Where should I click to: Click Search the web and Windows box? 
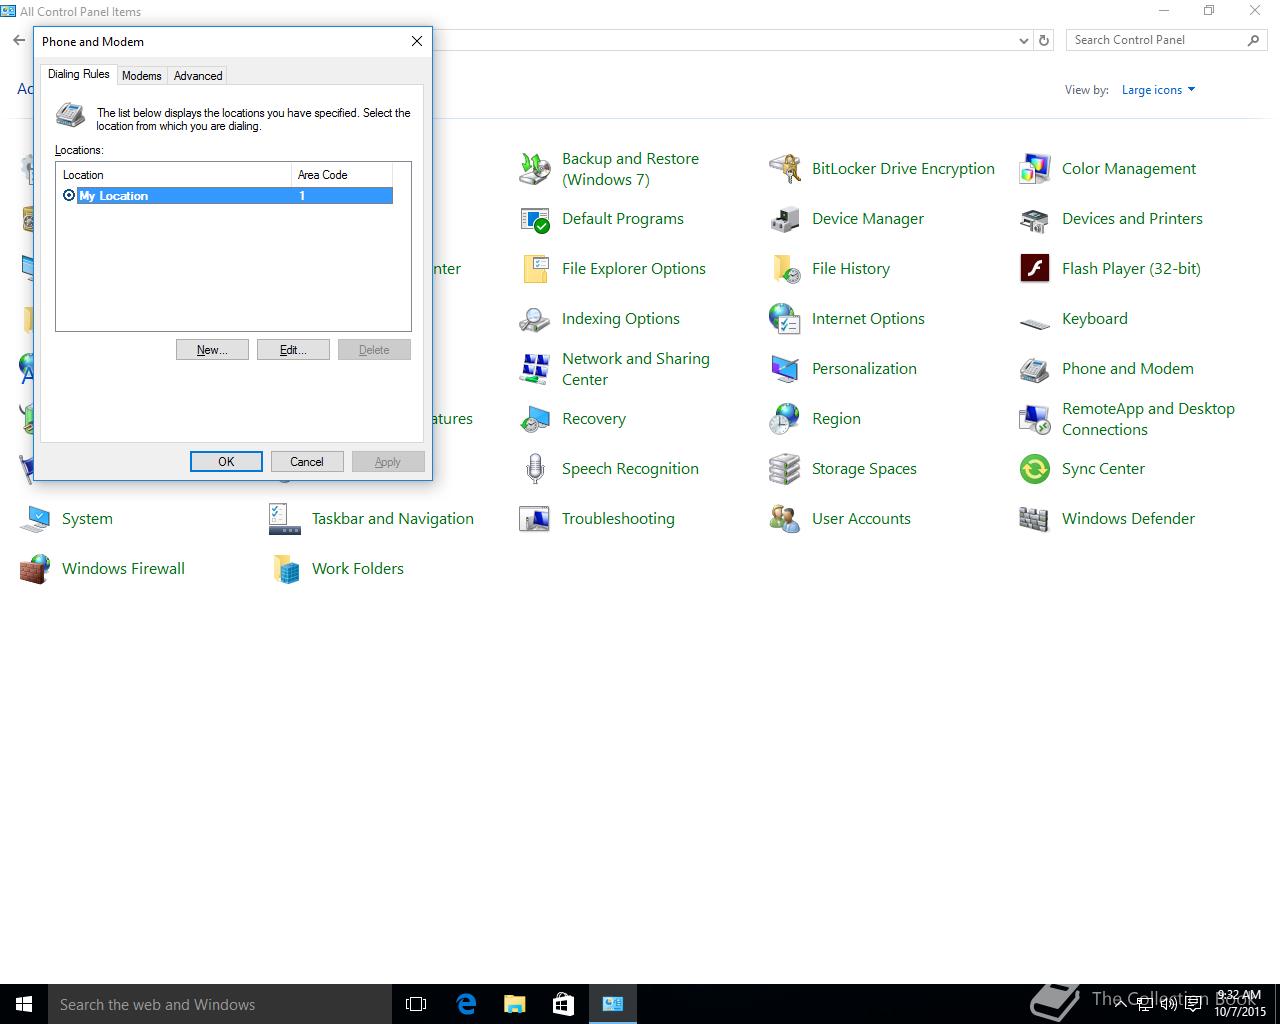[x=220, y=1004]
